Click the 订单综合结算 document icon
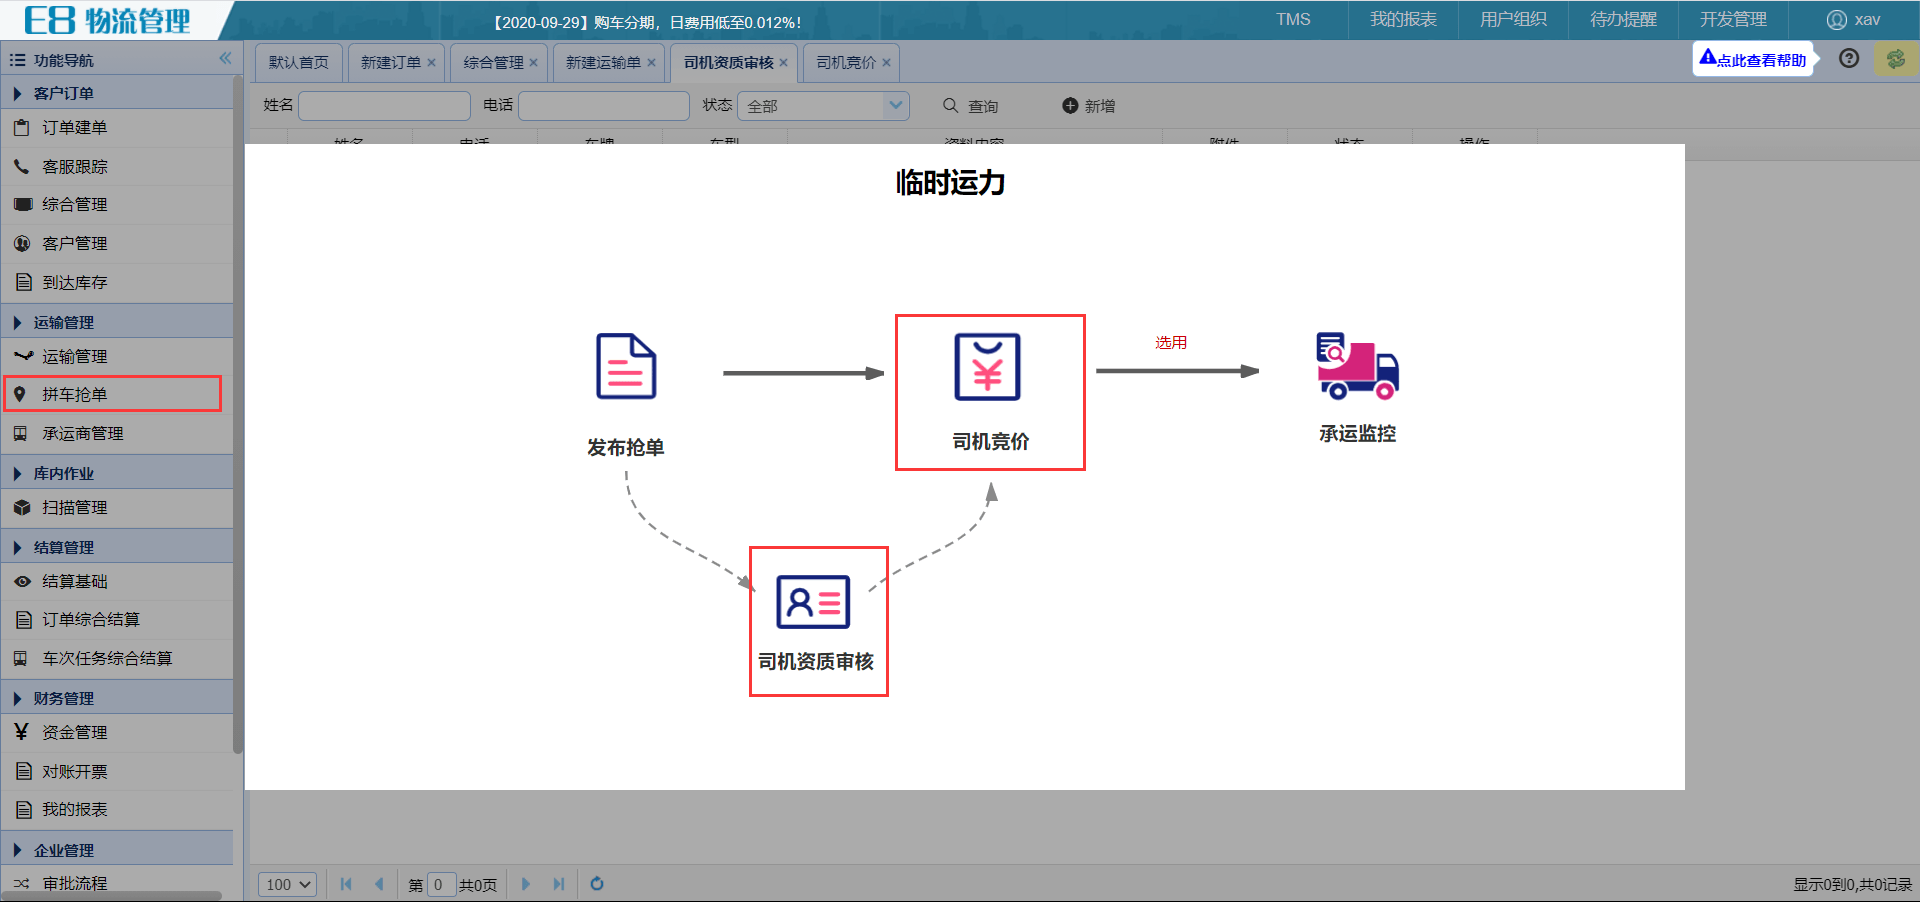Screen dimensions: 1920x902 22,620
